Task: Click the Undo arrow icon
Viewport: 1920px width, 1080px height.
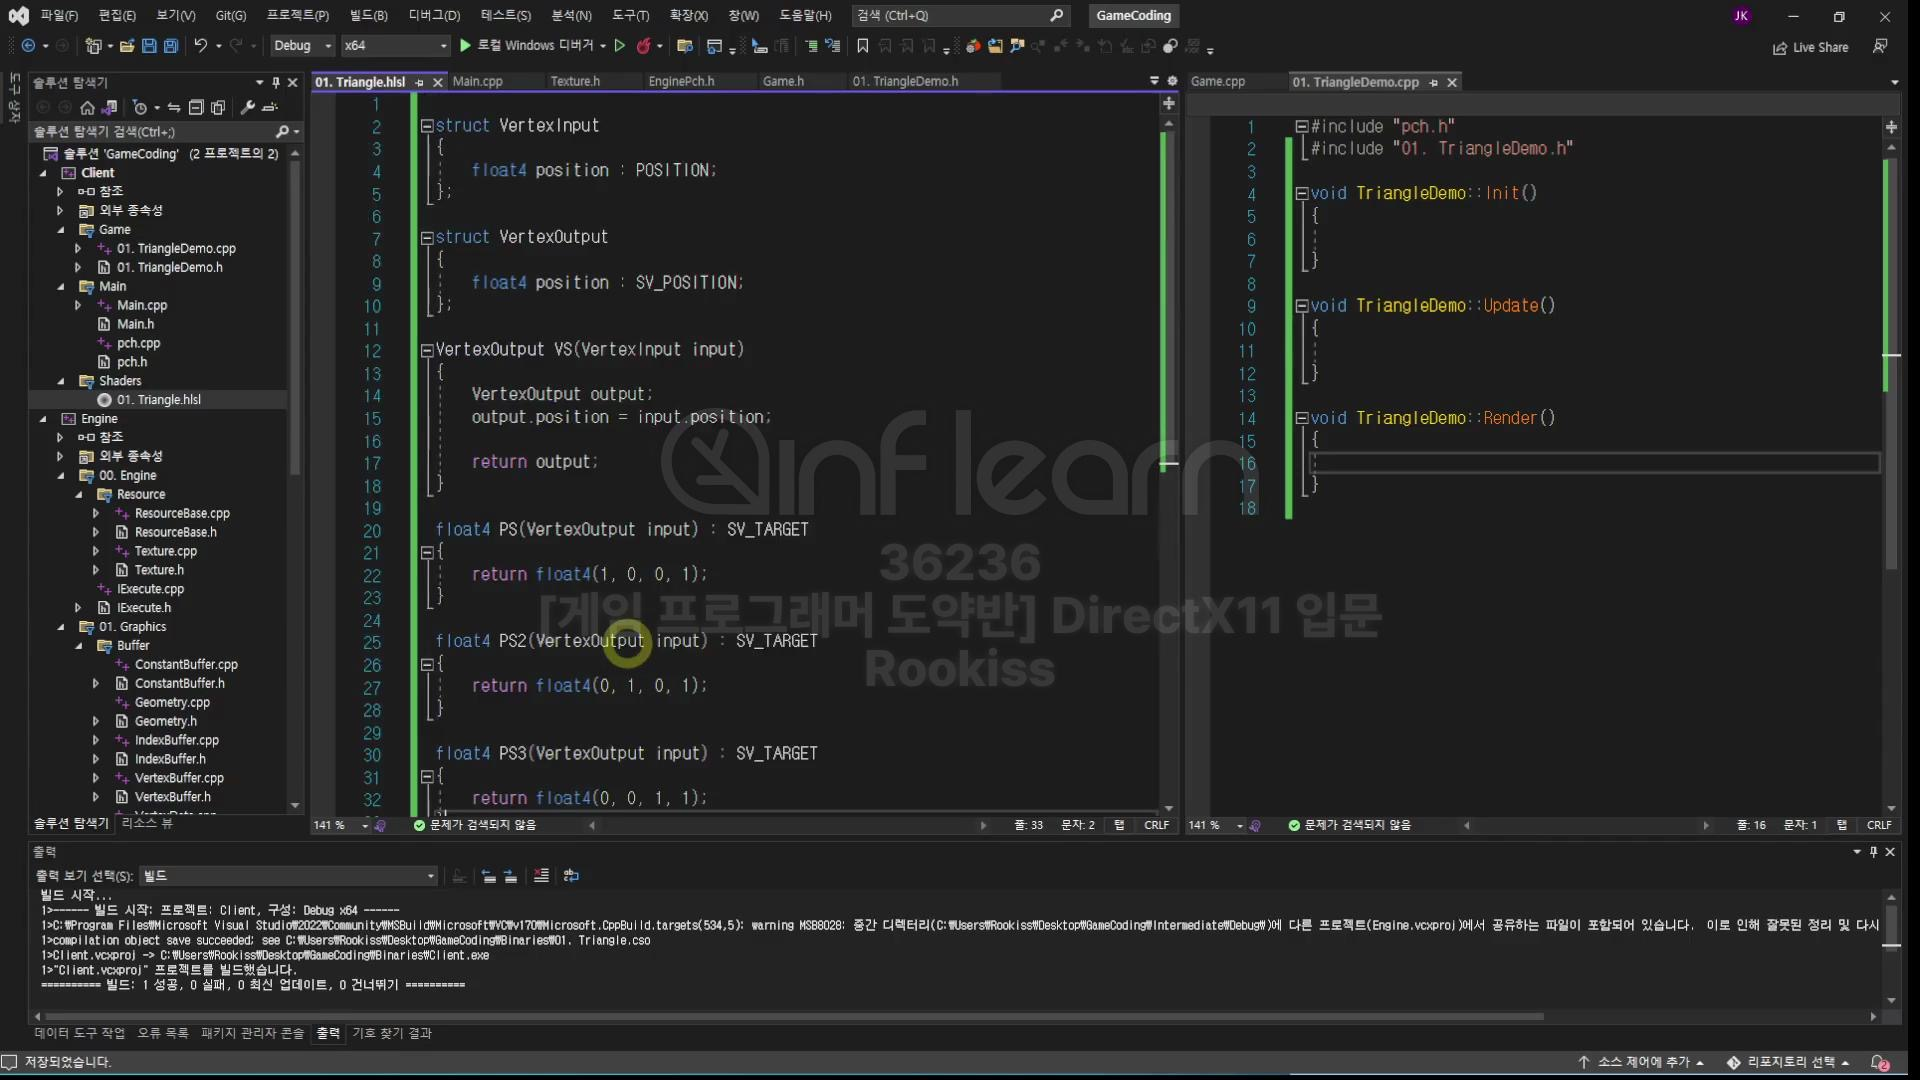Action: pos(201,46)
